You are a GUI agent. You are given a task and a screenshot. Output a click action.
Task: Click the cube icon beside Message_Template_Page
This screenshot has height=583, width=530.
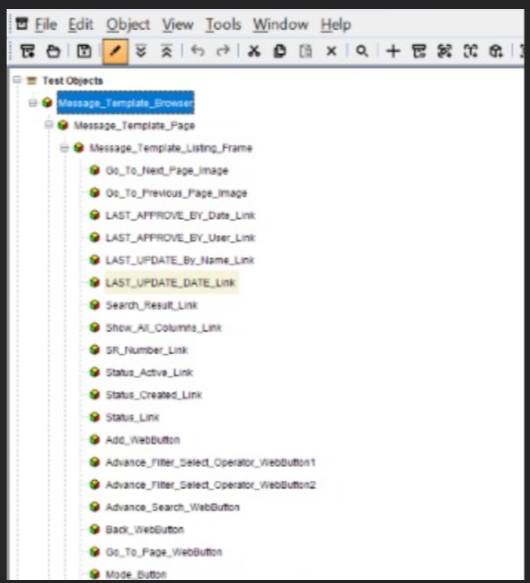[63, 125]
